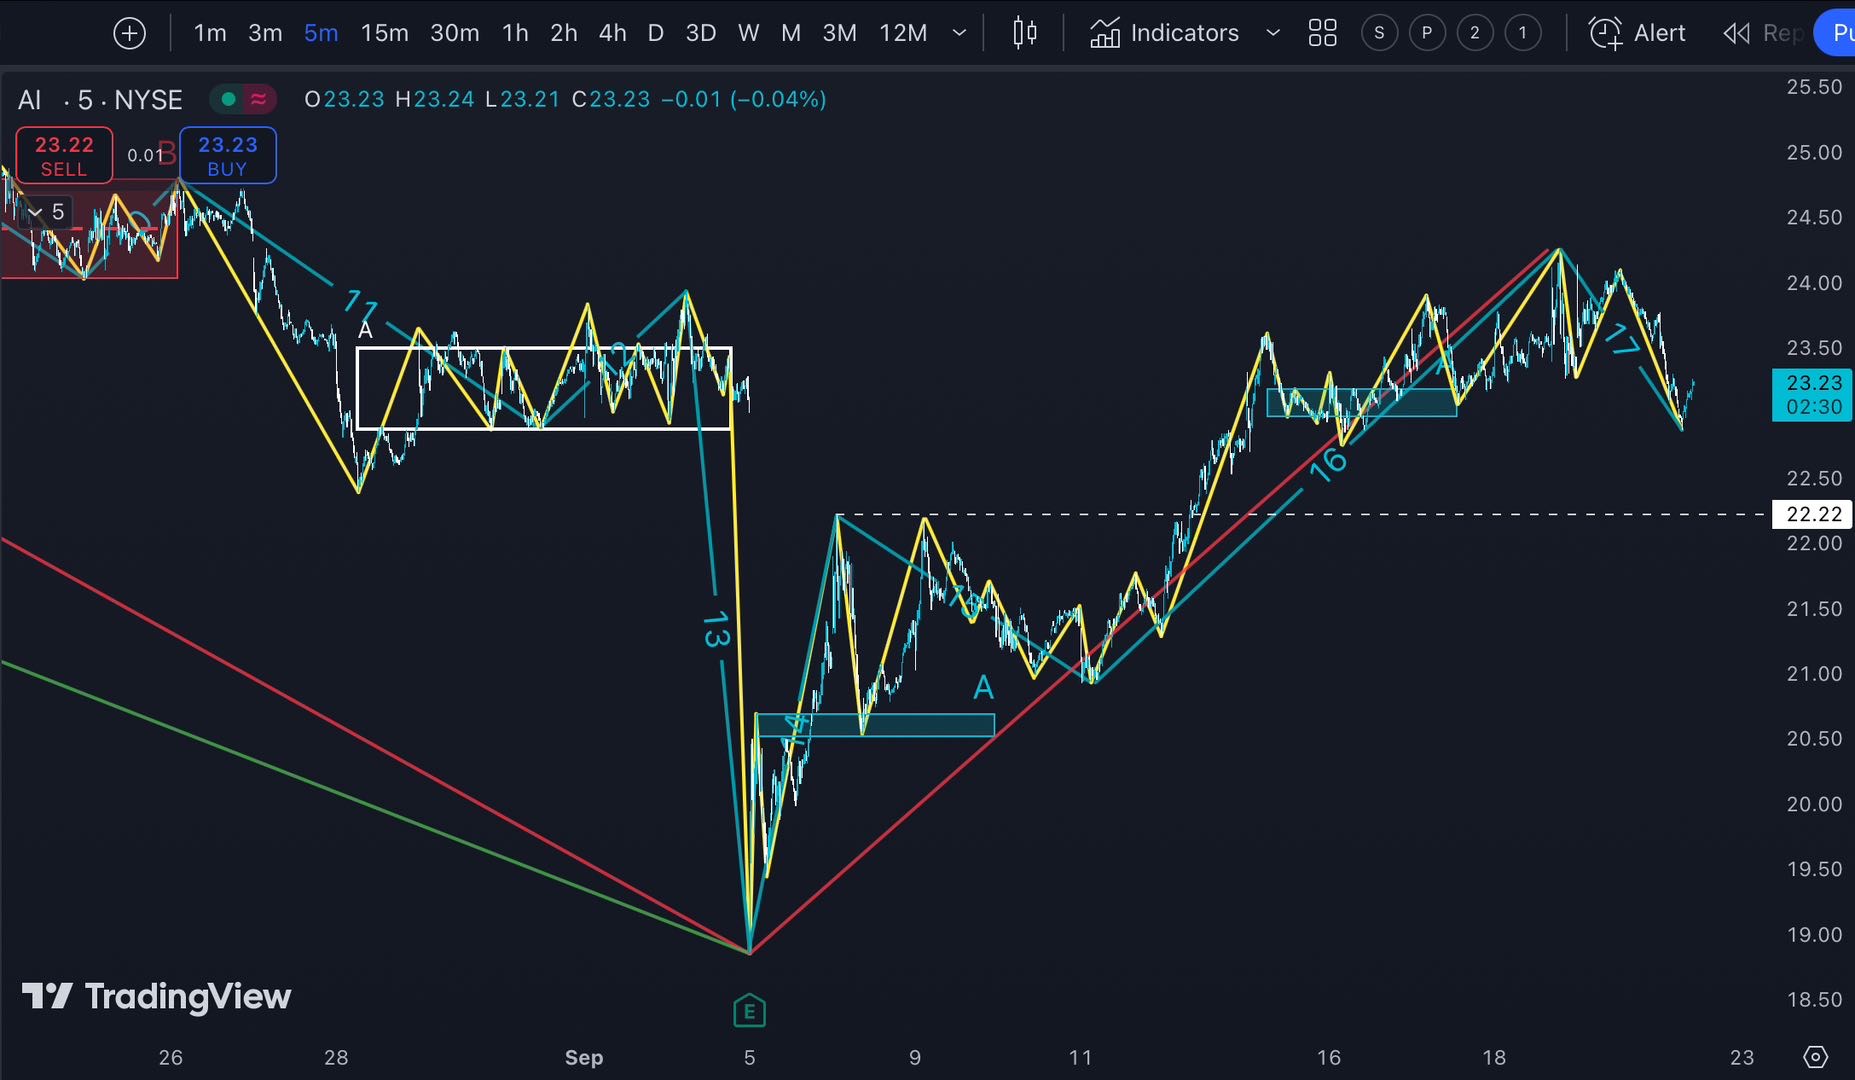Screen dimensions: 1855x1080
Task: Click the TradingView logo
Action: click(x=157, y=996)
